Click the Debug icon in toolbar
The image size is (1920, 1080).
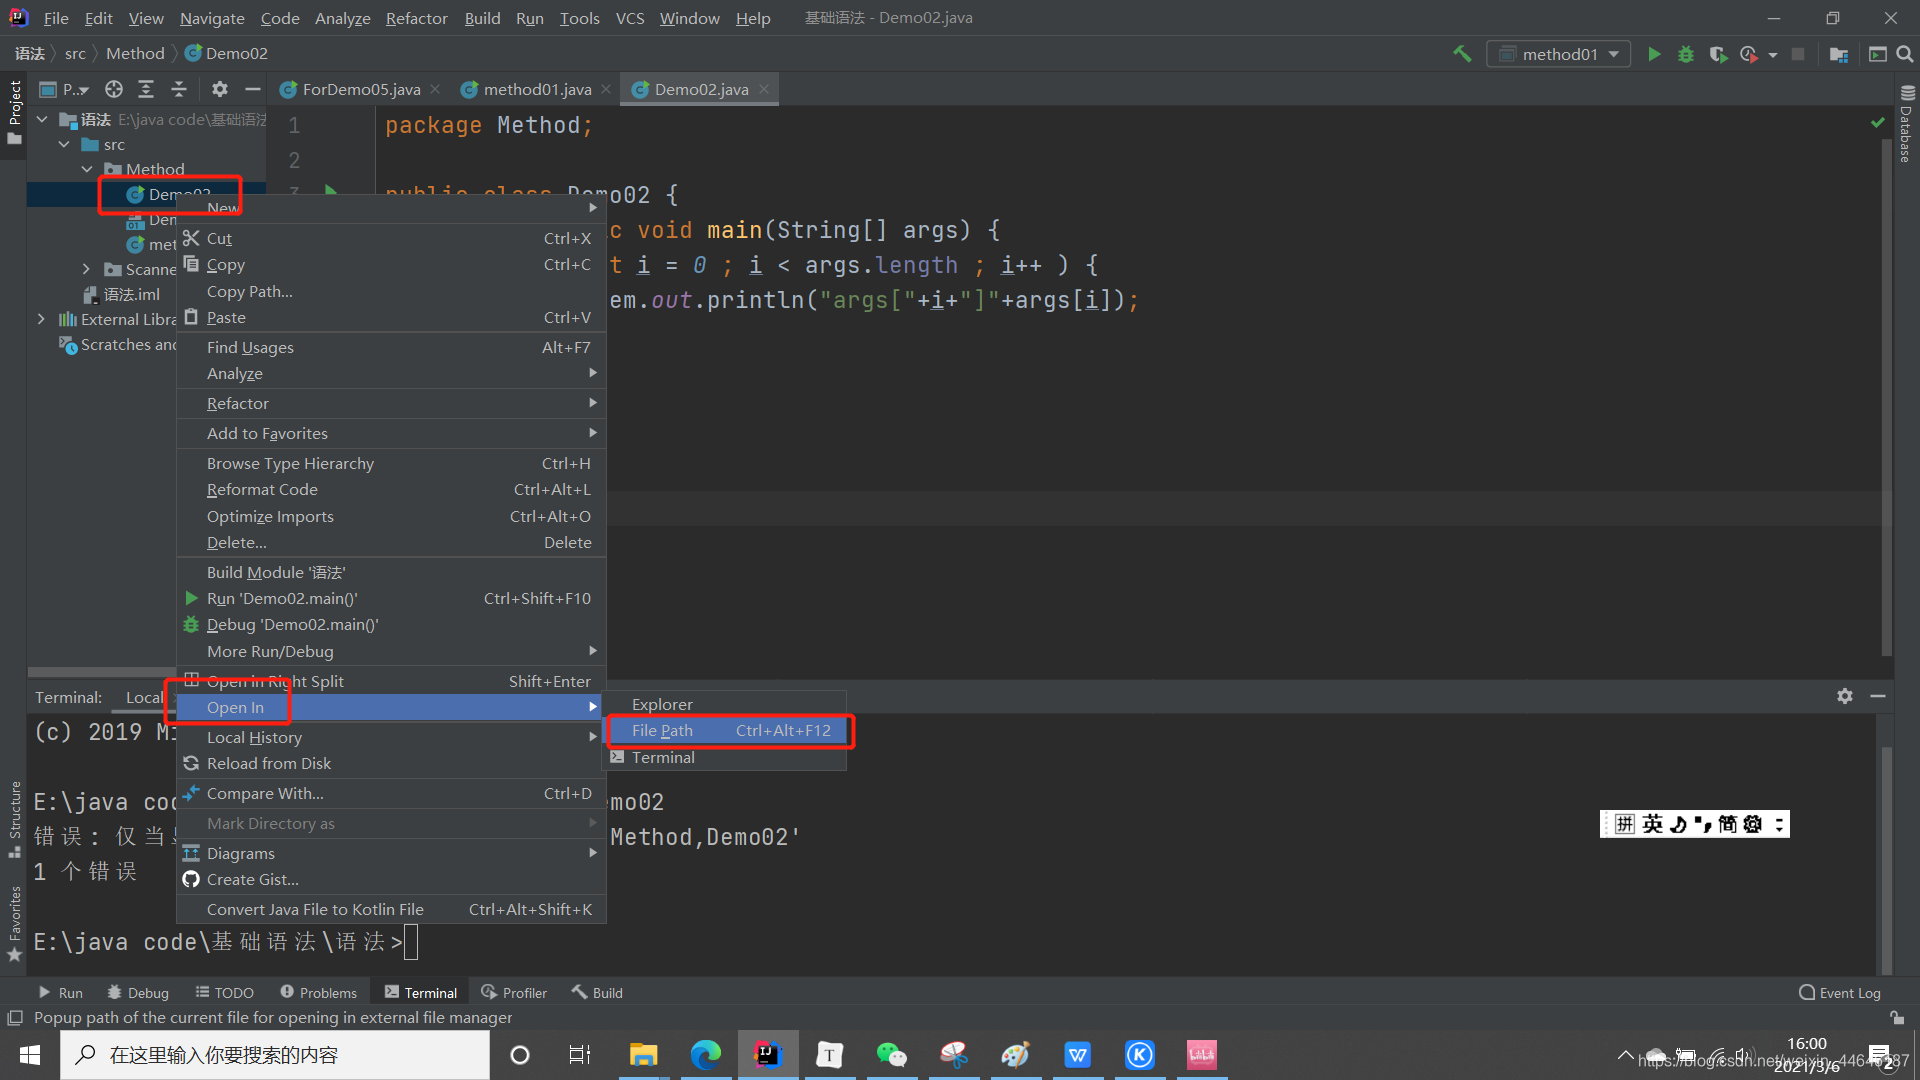click(1687, 53)
